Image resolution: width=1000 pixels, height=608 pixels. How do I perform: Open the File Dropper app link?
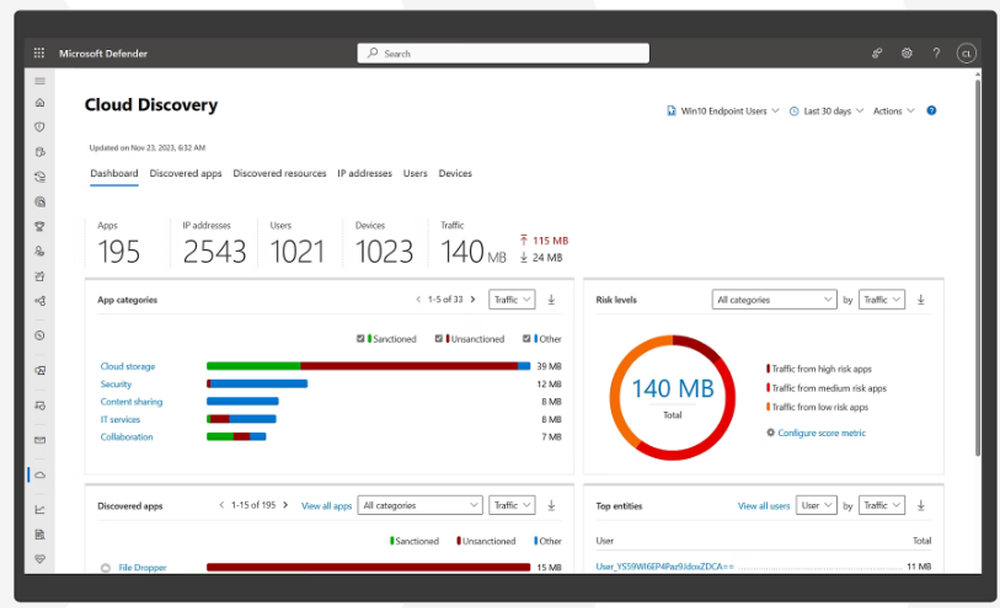click(x=142, y=568)
